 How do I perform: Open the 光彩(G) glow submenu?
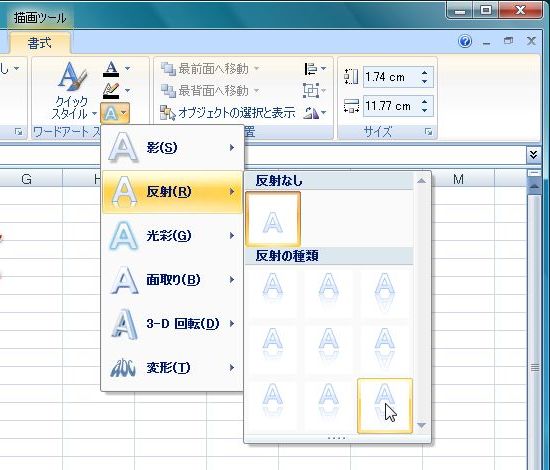click(172, 236)
